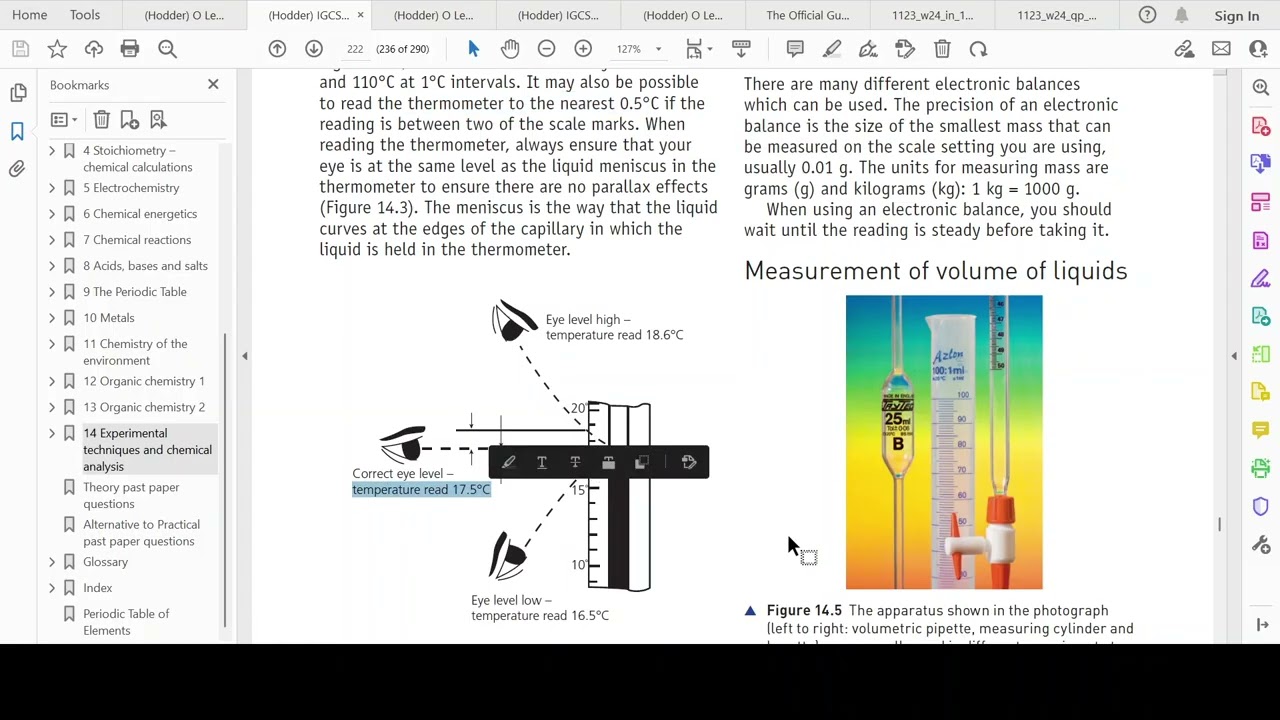This screenshot has width=1280, height=720.
Task: Toggle the attachments paperclip panel
Action: [18, 169]
